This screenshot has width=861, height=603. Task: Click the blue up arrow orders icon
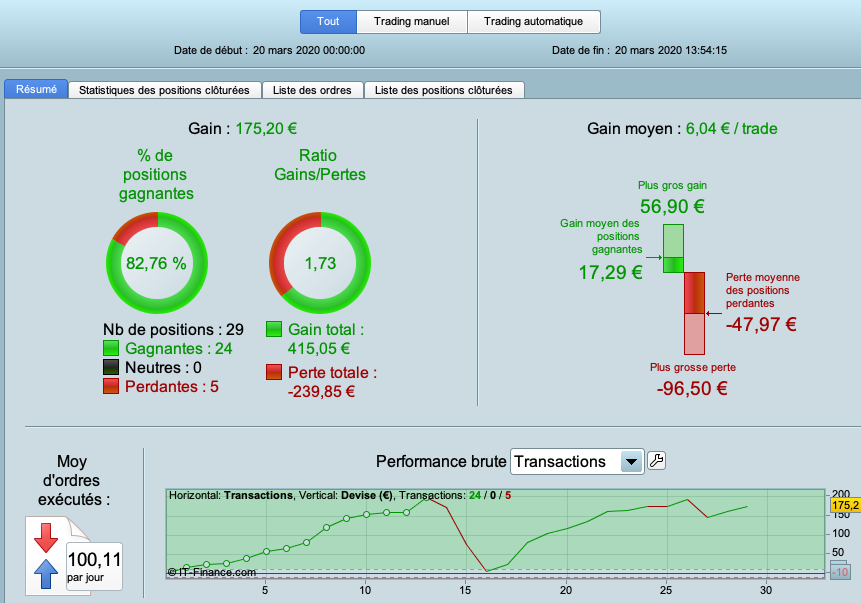point(46,574)
